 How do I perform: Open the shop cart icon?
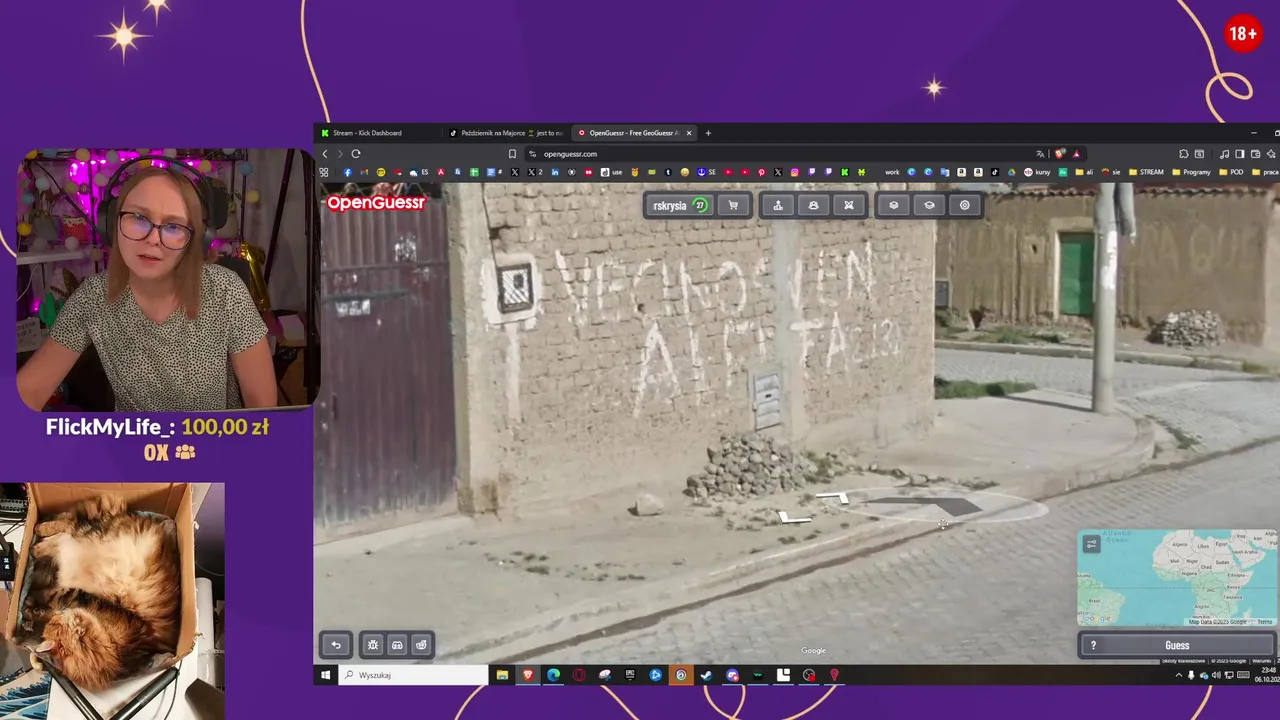click(x=733, y=205)
